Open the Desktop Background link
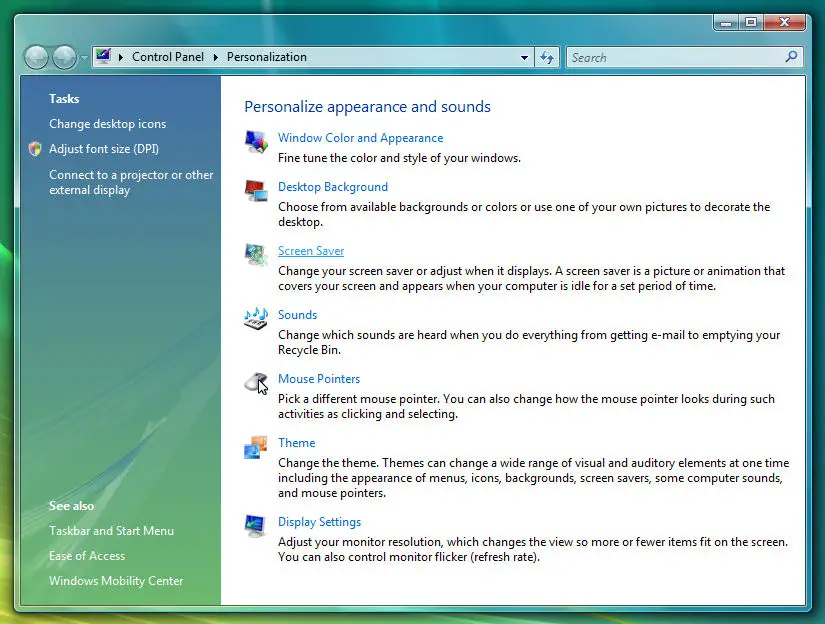825x624 pixels. point(333,187)
